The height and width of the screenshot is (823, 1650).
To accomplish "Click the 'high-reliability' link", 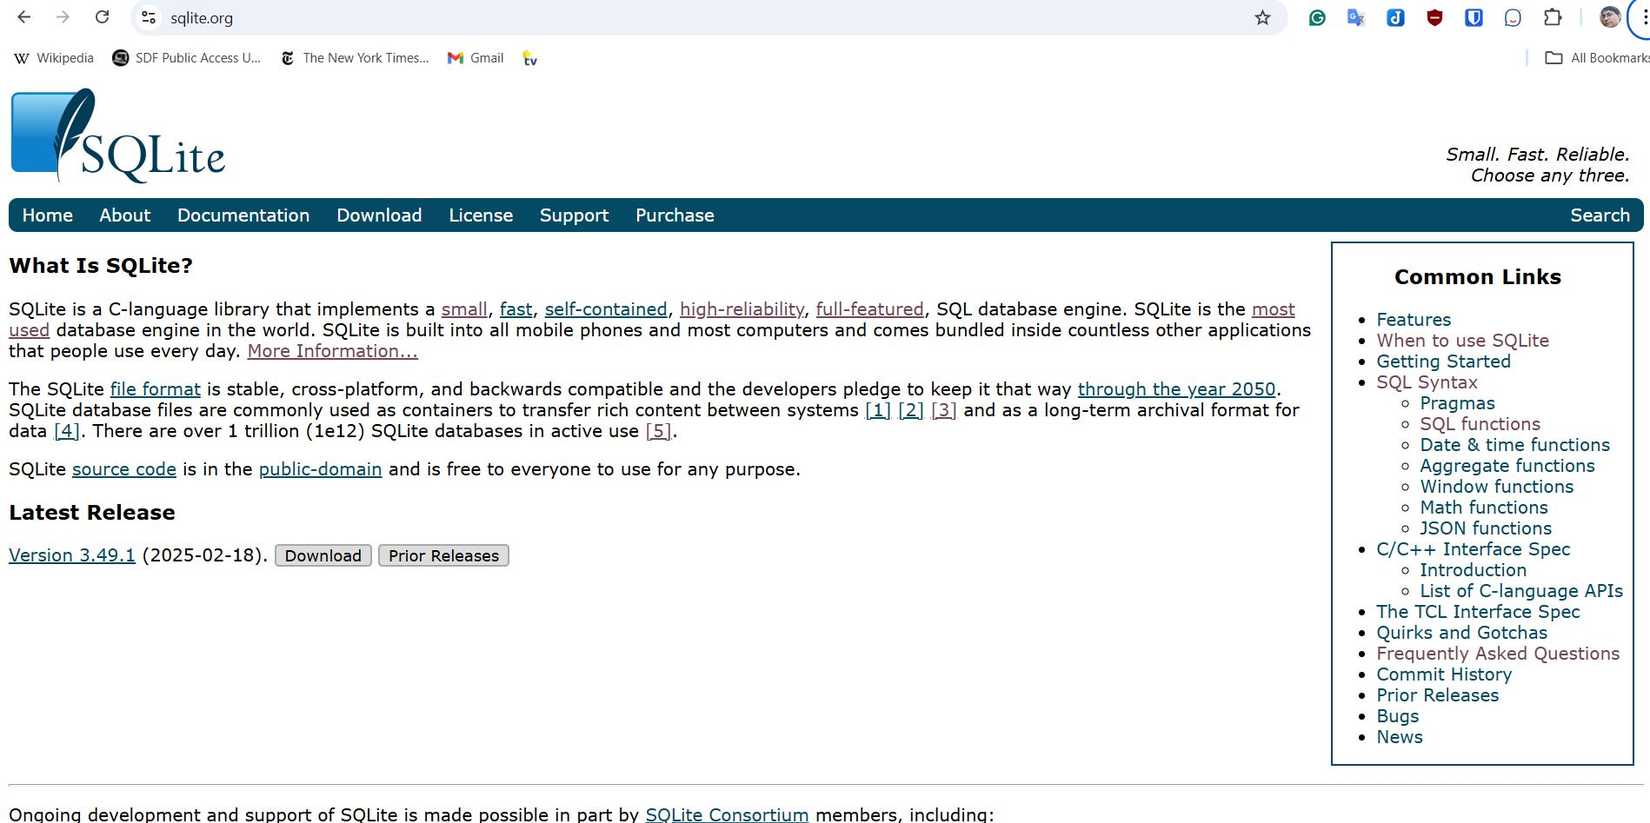I will [742, 309].
